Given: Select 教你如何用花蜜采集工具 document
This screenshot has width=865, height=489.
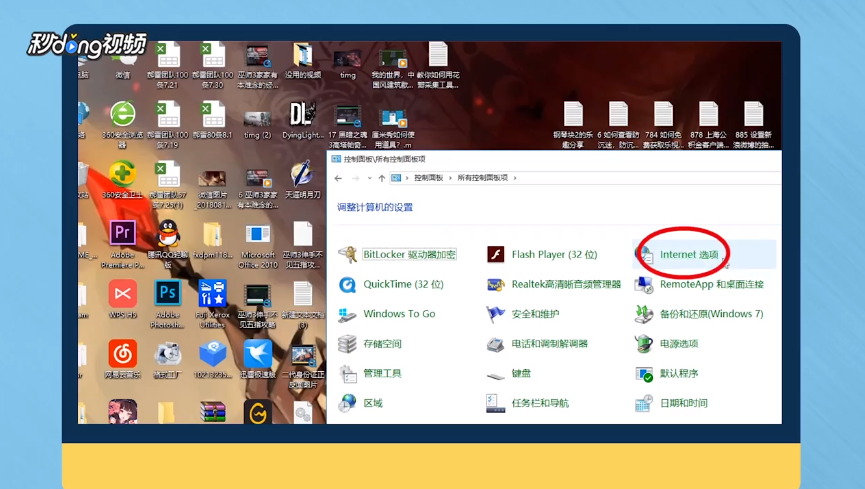Looking at the screenshot, I should (438, 65).
